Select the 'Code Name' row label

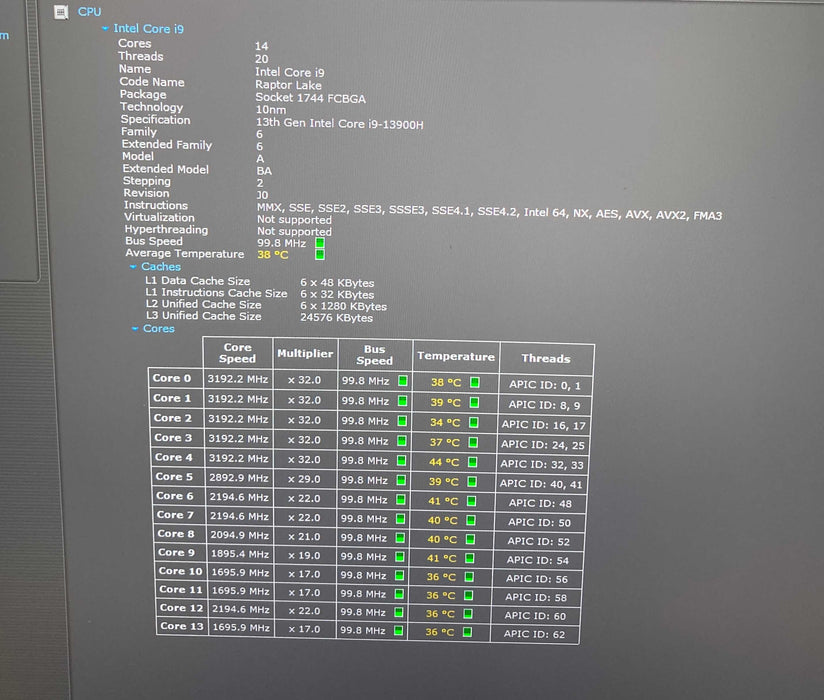(152, 82)
